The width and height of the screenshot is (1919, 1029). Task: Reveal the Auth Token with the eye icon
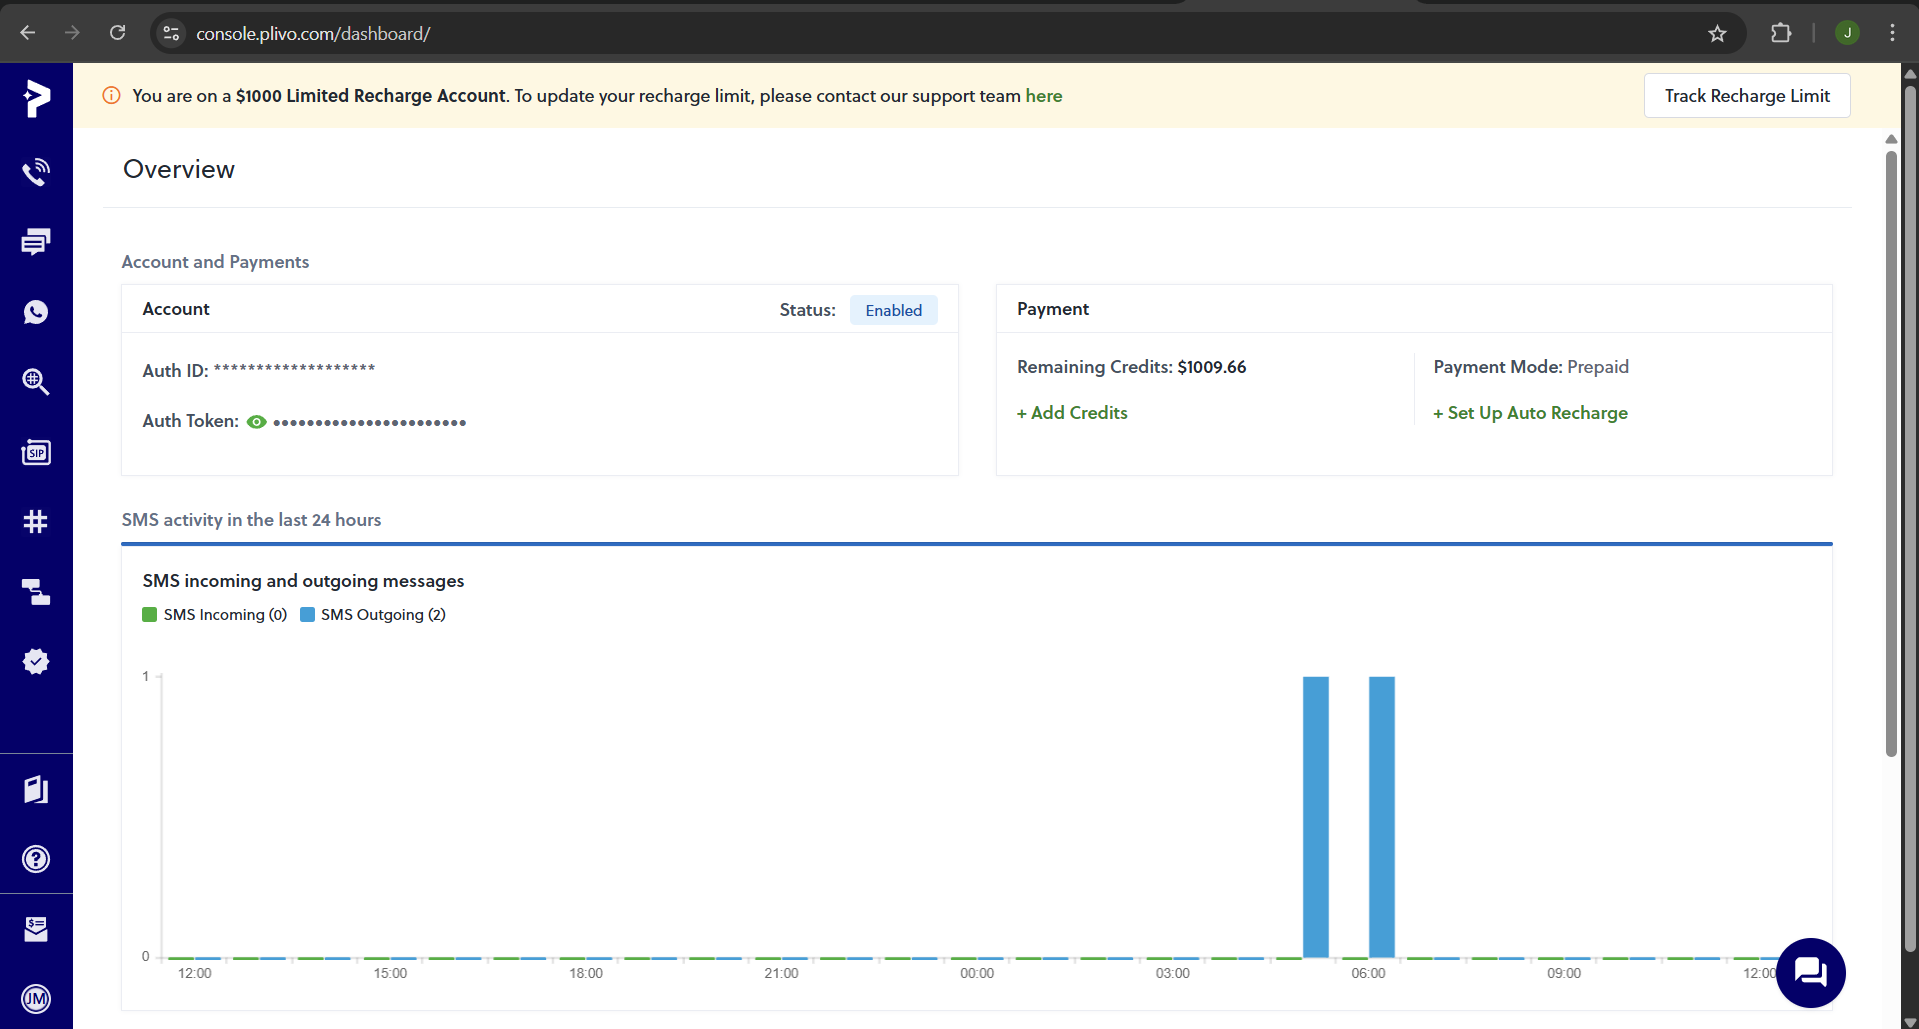pyautogui.click(x=257, y=422)
